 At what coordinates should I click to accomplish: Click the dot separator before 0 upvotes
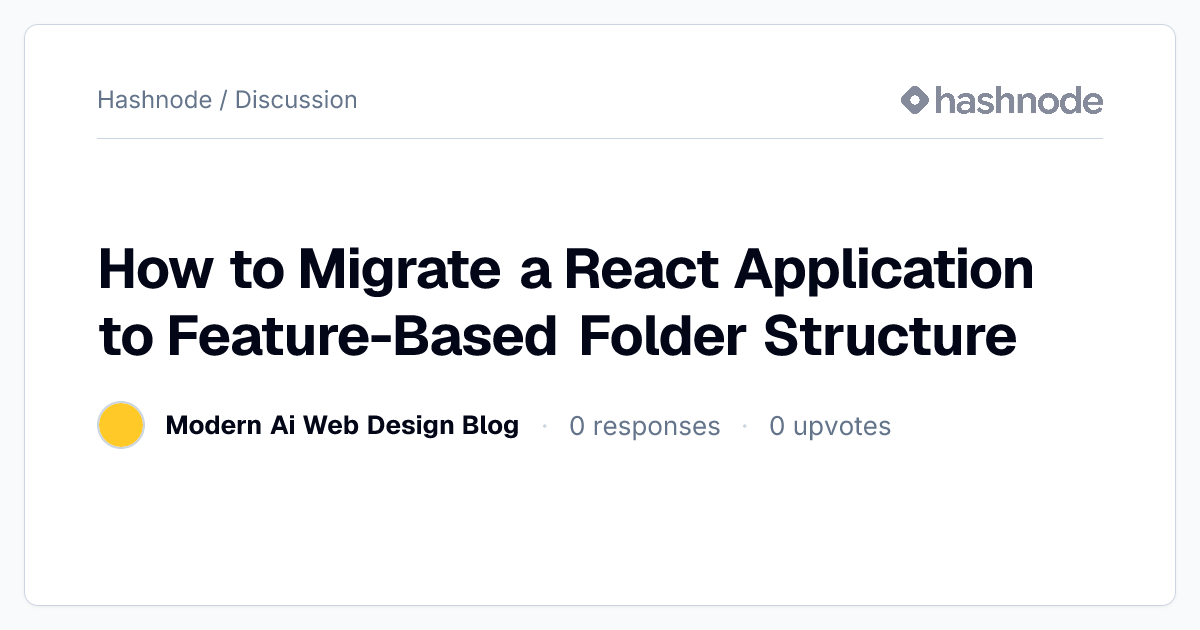745,426
